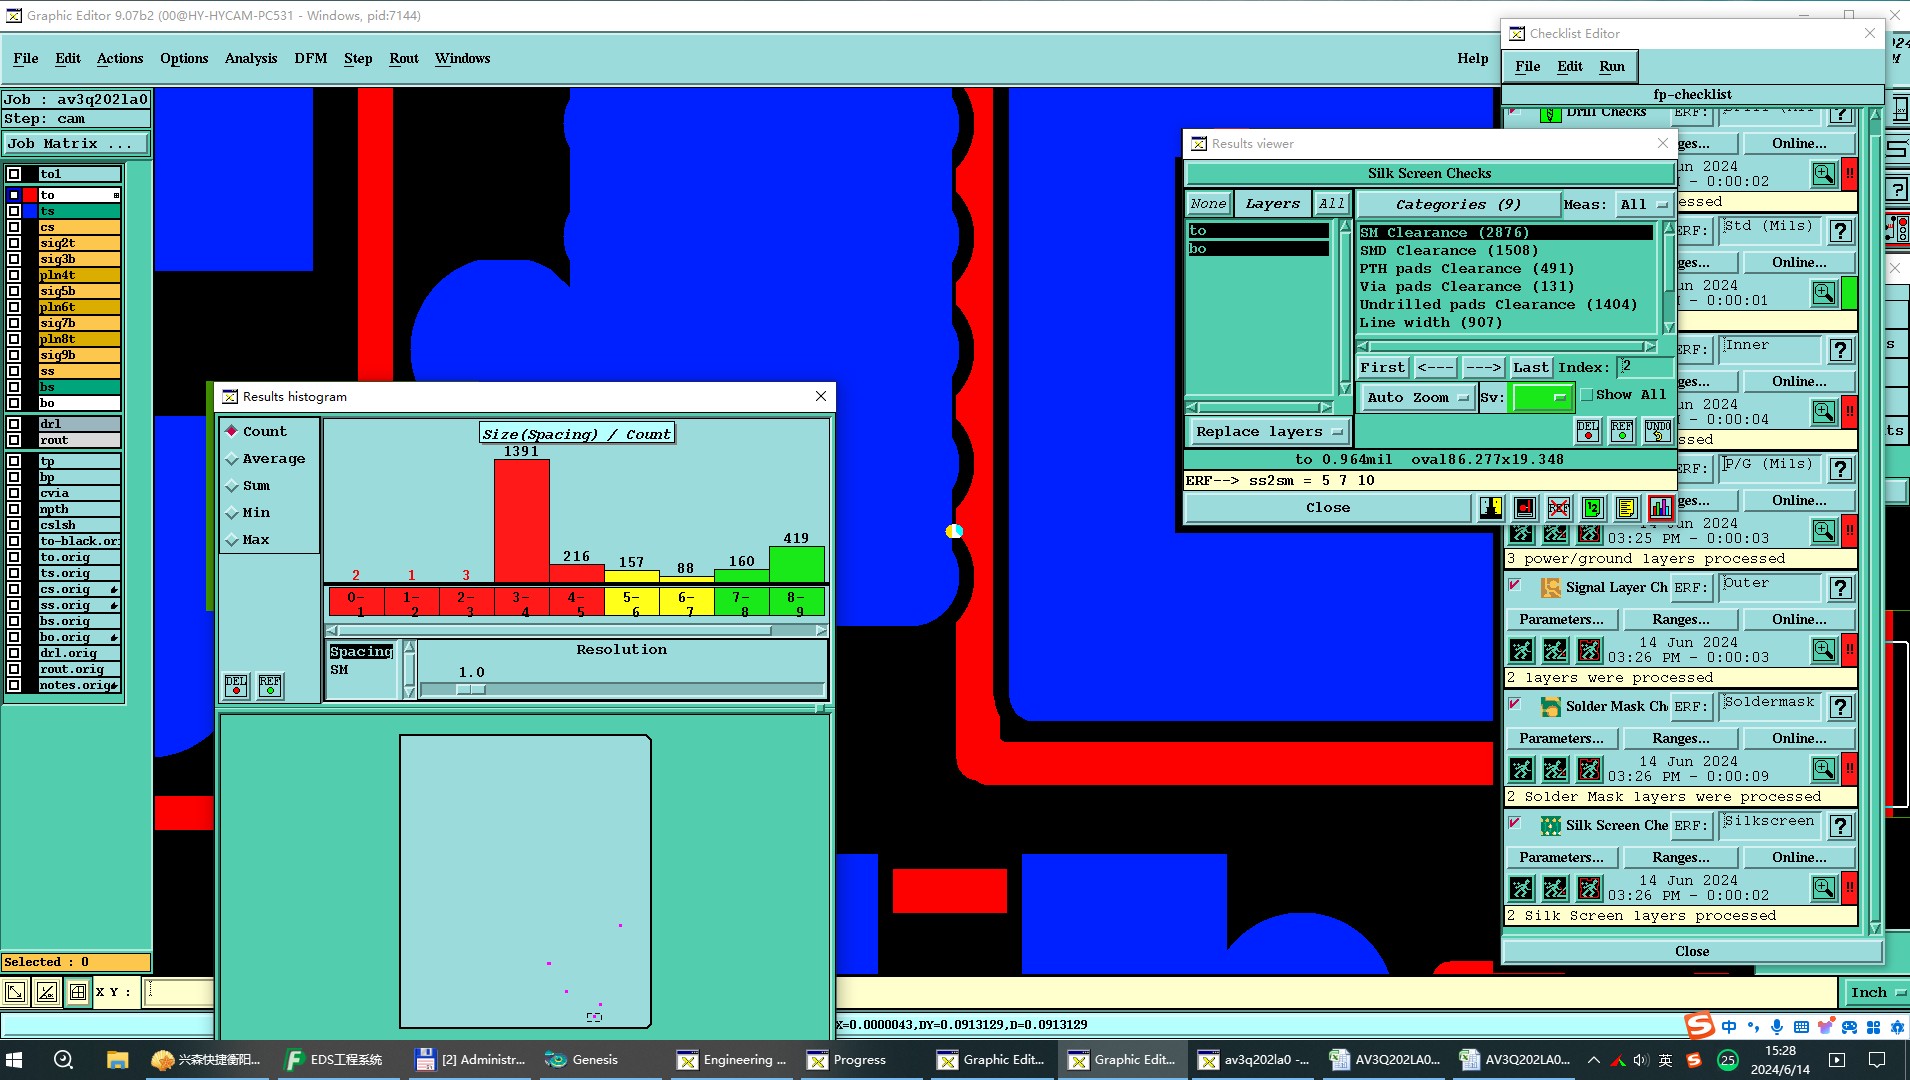Toggle the Signal Layer Checks checkbox
The height and width of the screenshot is (1080, 1910).
click(x=1515, y=586)
